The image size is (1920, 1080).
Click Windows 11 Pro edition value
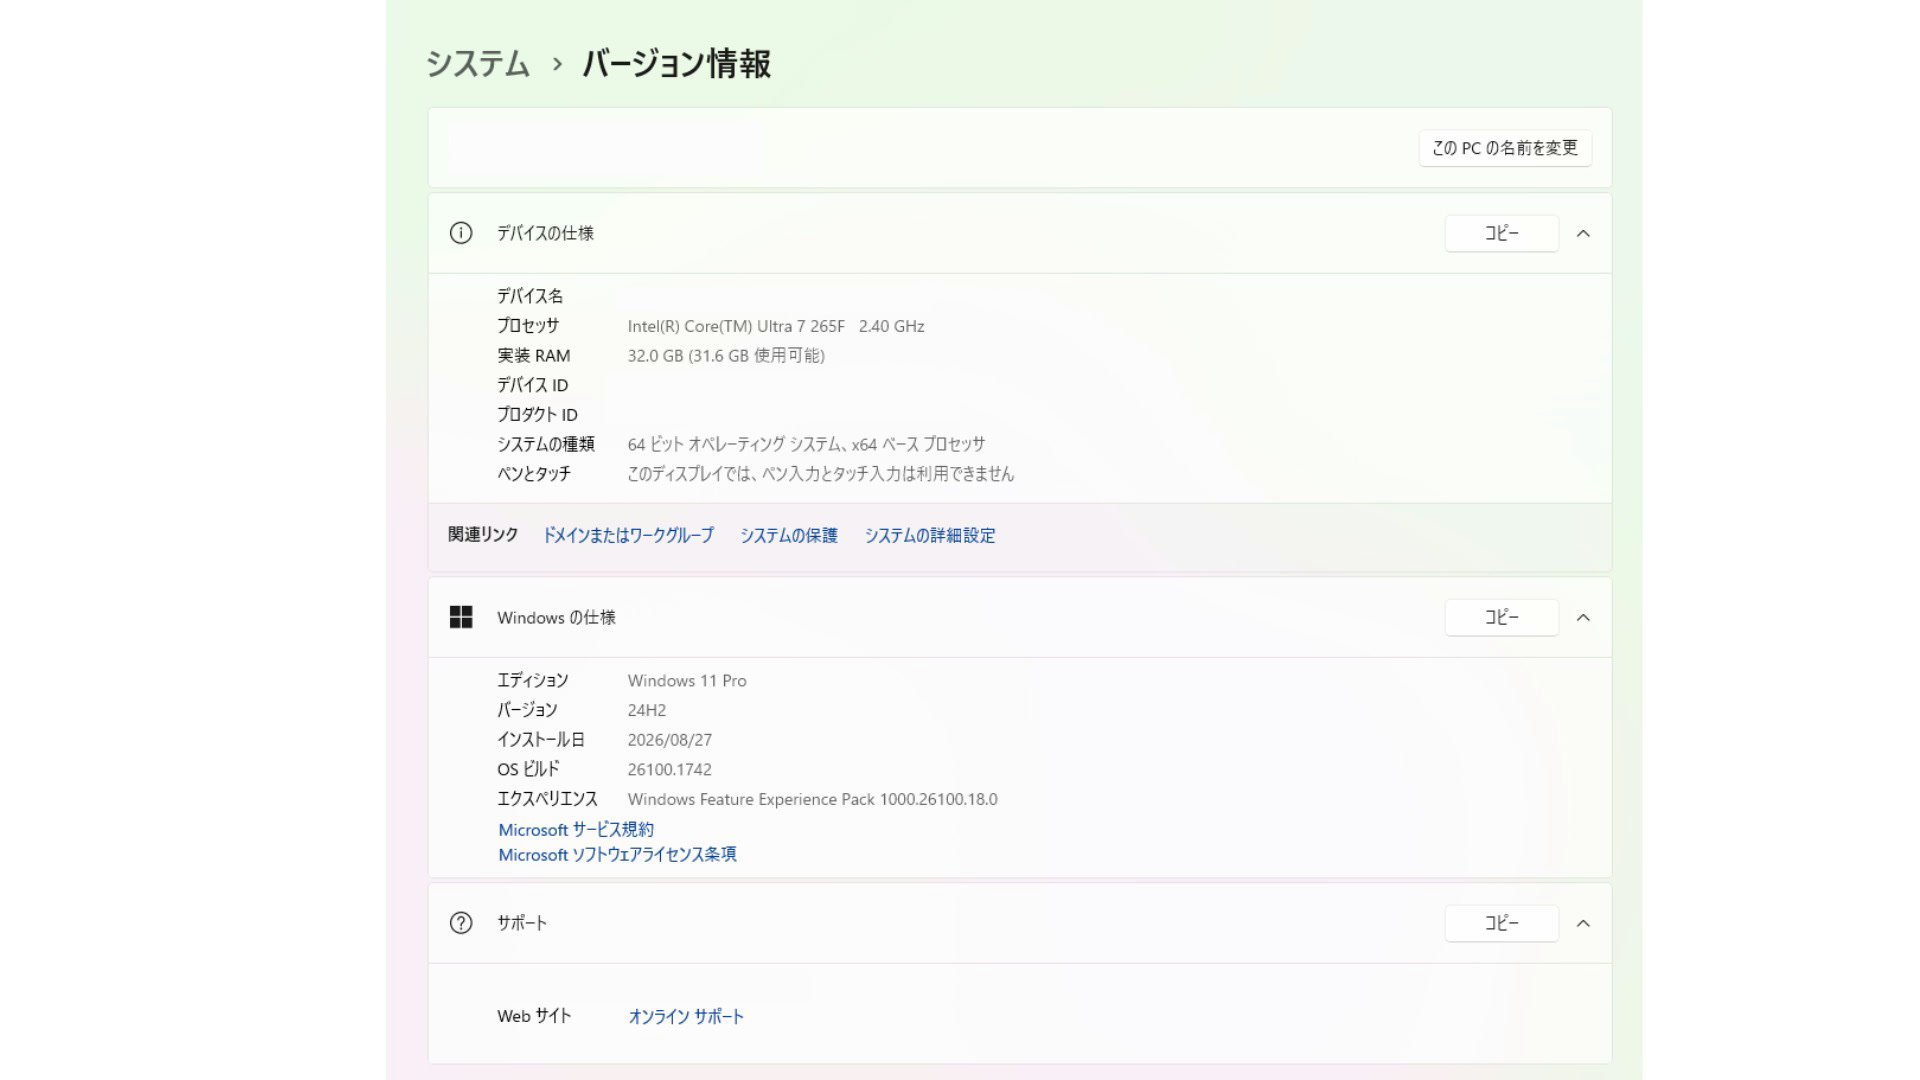tap(687, 680)
